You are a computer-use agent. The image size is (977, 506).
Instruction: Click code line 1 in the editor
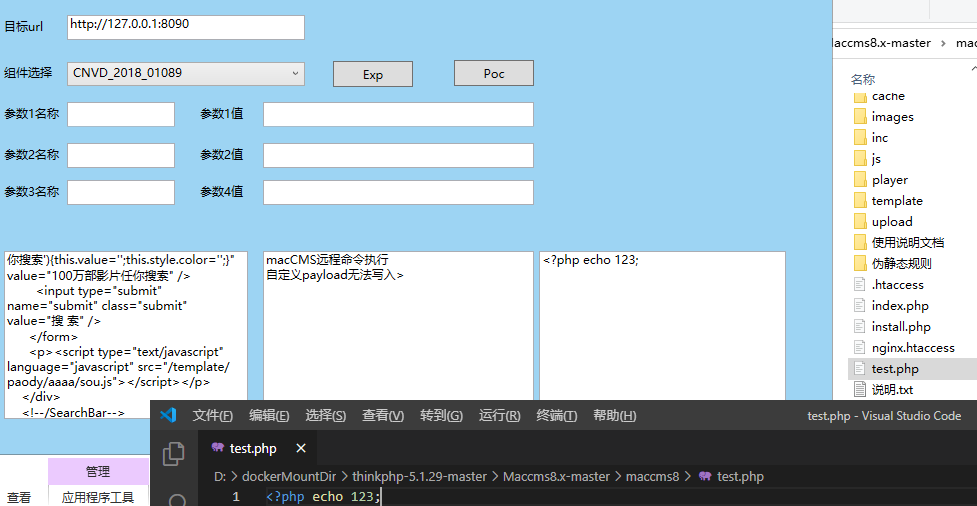323,497
